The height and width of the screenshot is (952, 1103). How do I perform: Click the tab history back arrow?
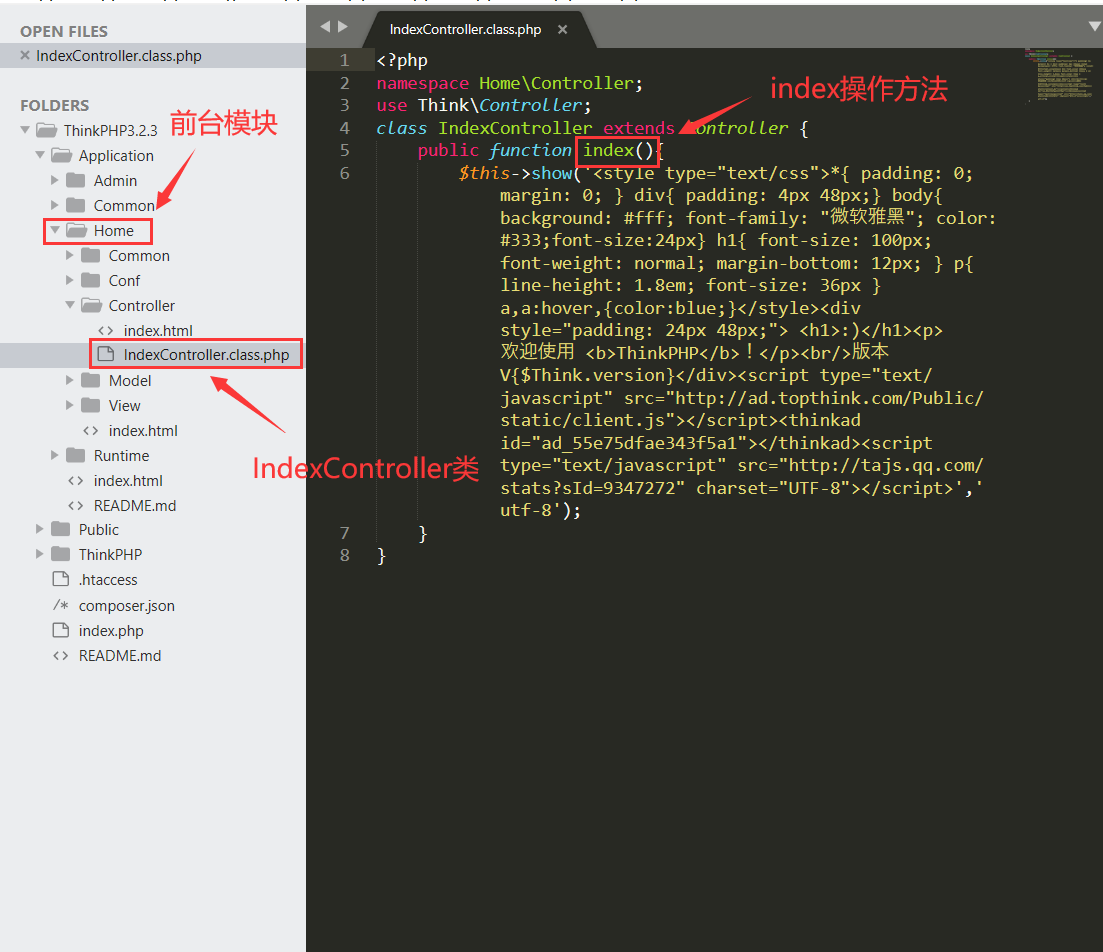coord(325,27)
